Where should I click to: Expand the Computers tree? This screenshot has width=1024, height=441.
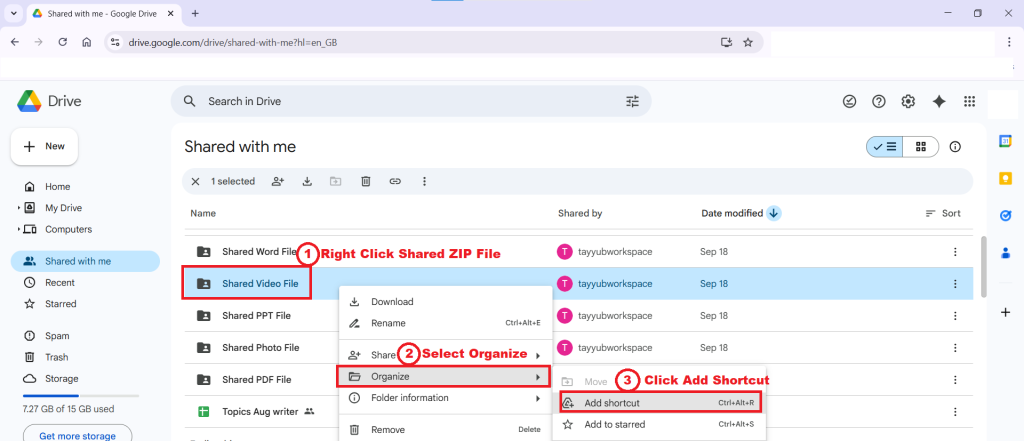19,229
